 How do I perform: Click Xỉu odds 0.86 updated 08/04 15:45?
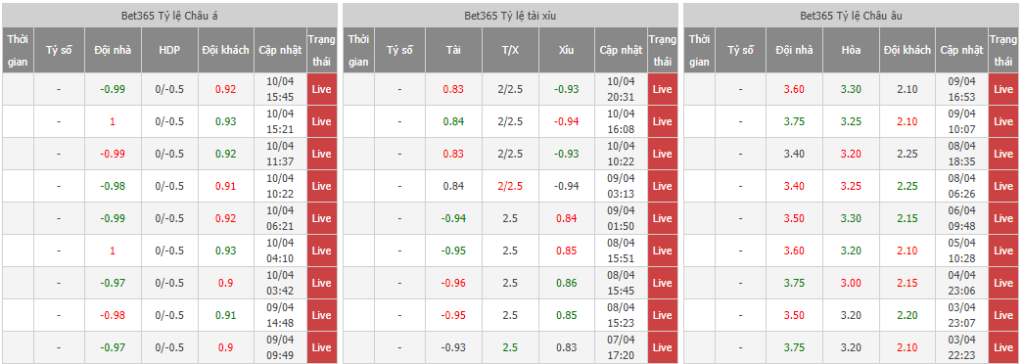click(567, 283)
